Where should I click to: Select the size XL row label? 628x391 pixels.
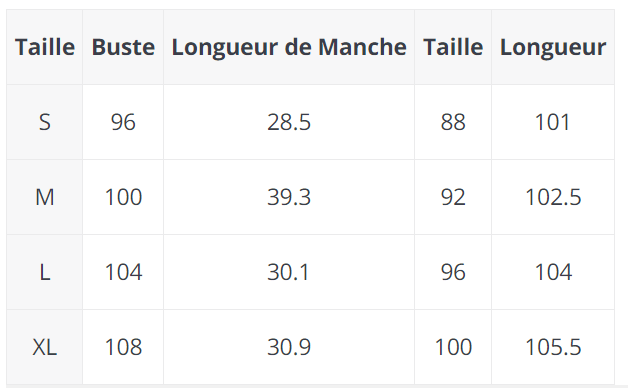coord(44,347)
